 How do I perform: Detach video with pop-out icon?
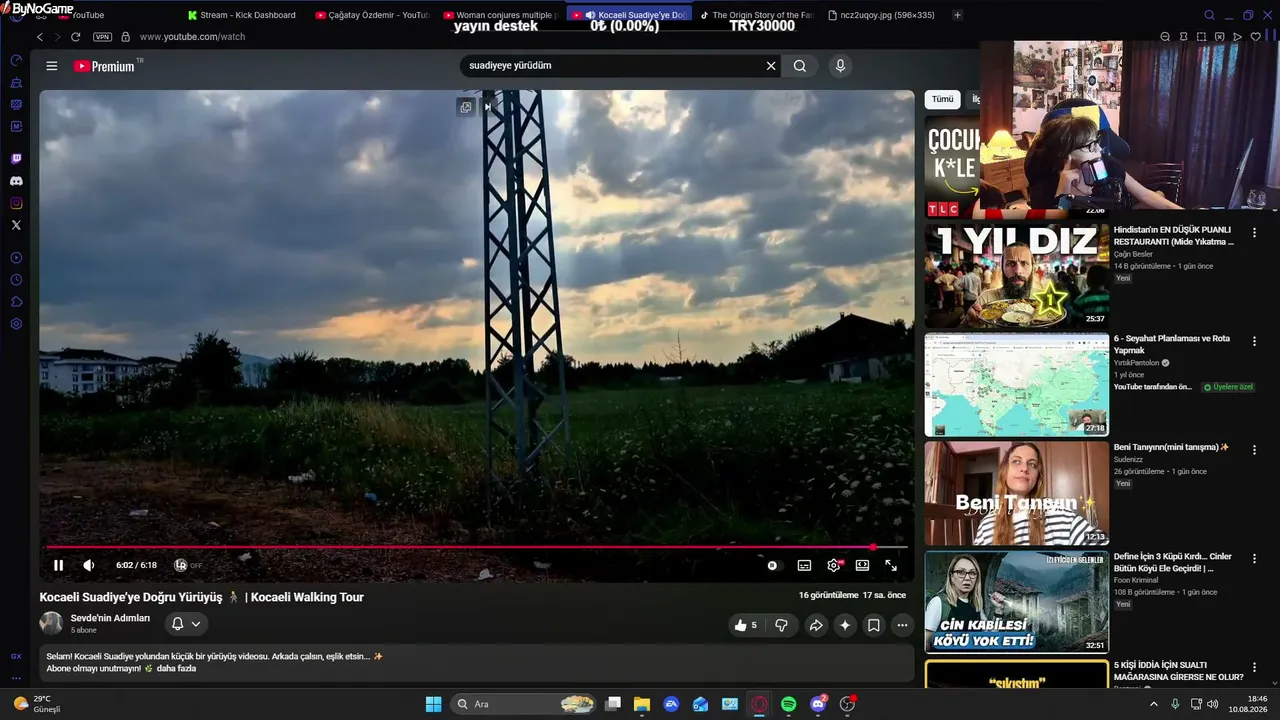(x=465, y=107)
